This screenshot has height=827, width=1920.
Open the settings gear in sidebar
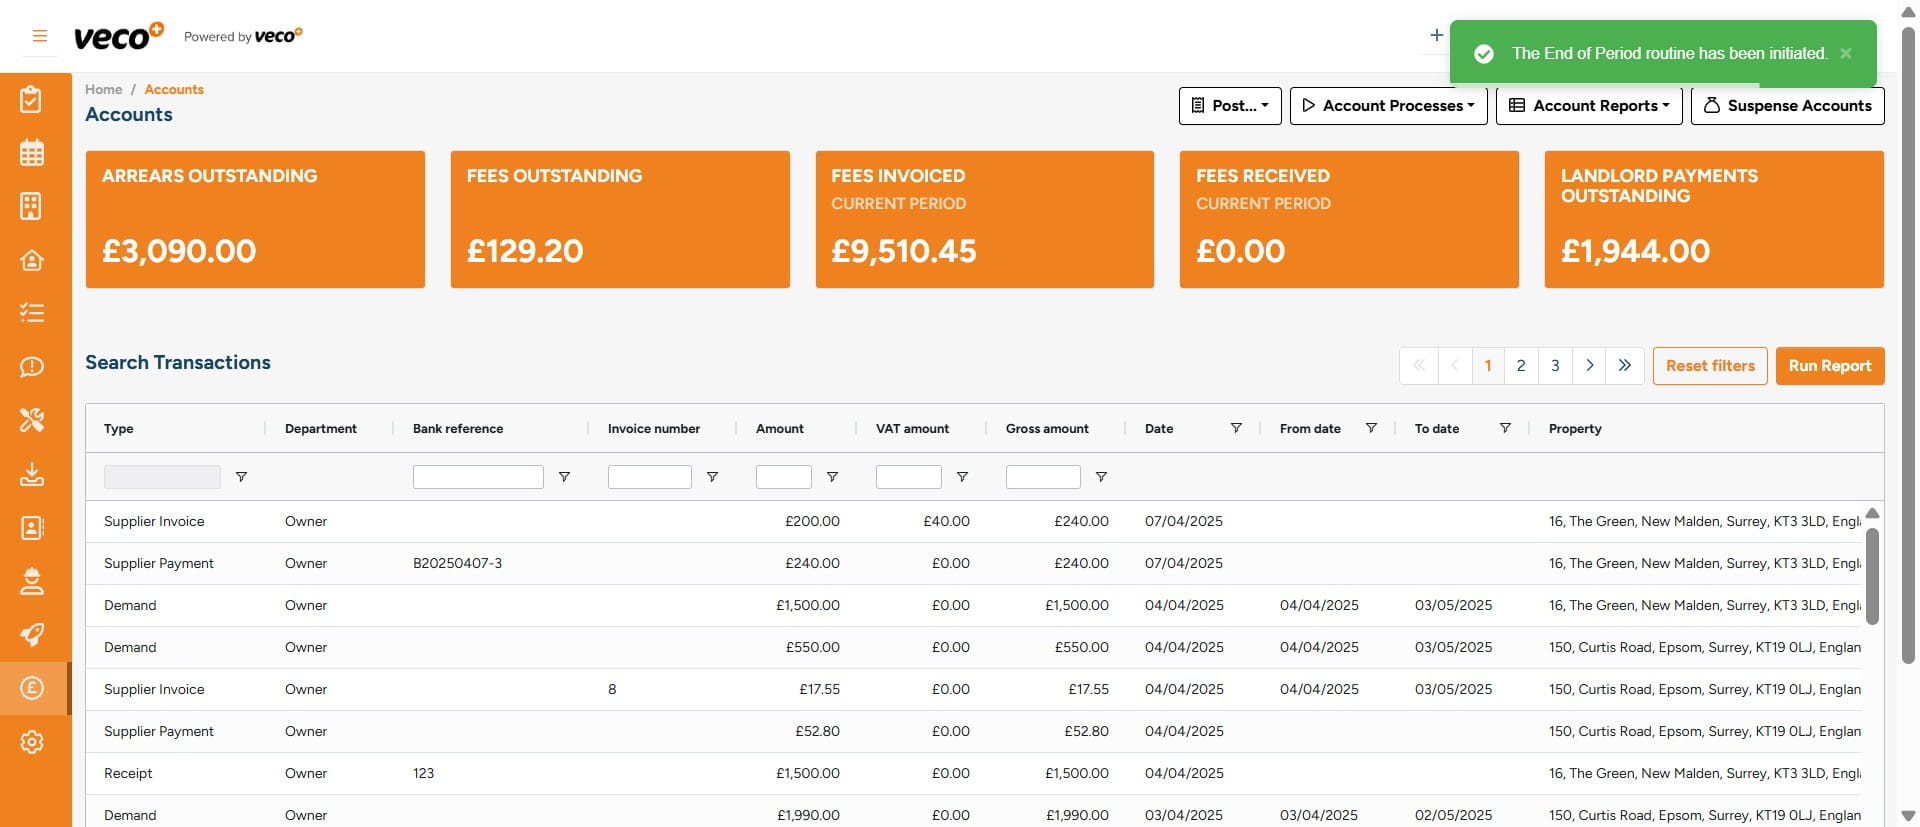32,742
